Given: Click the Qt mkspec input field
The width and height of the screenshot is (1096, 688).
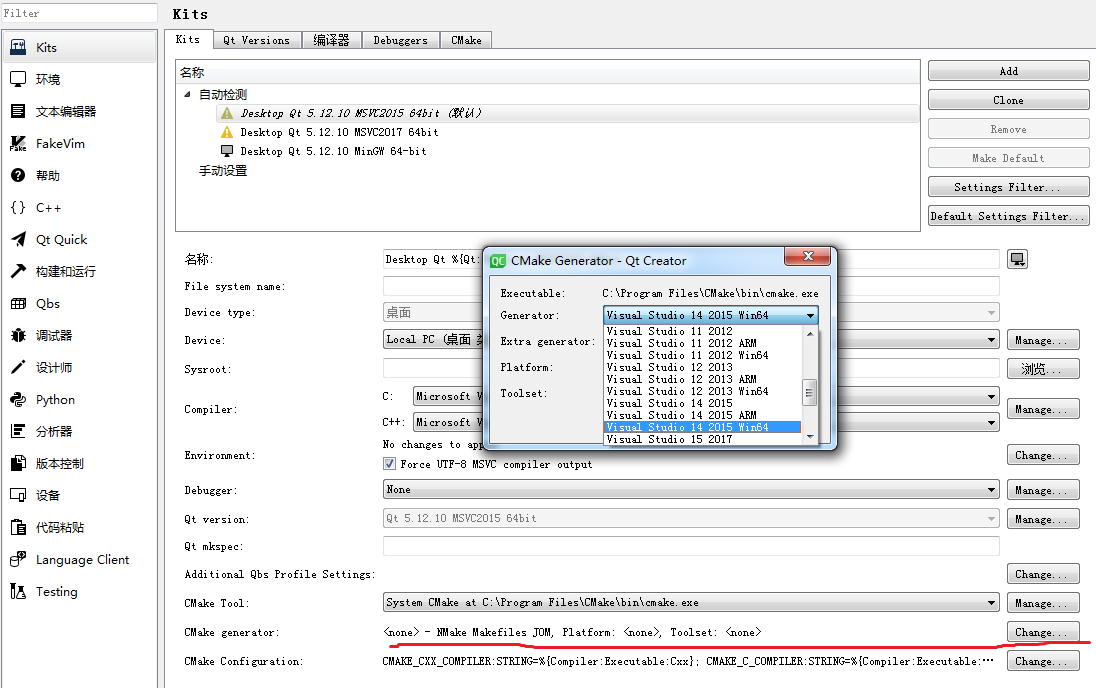Looking at the screenshot, I should coord(691,546).
